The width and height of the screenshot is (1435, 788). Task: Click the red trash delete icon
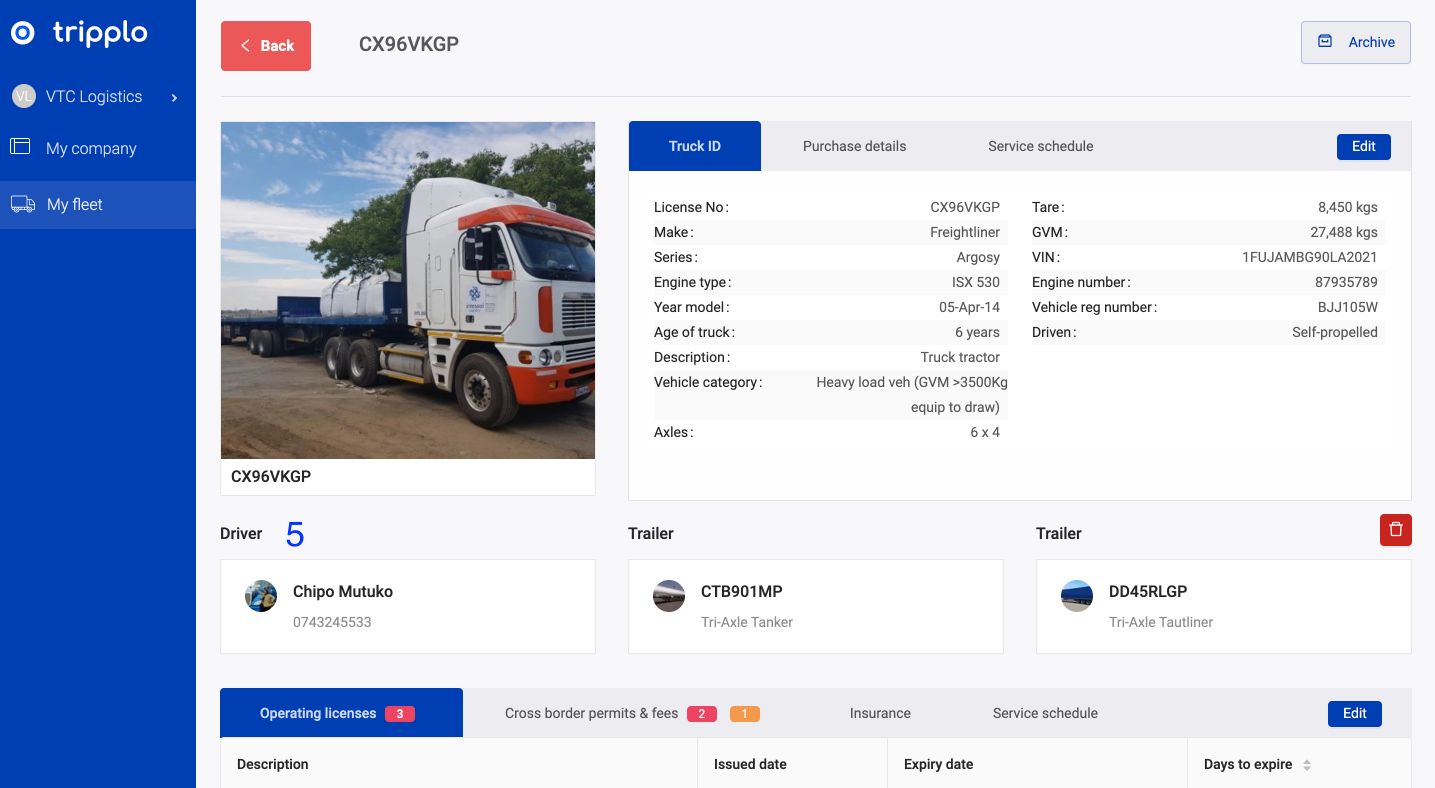(1395, 530)
